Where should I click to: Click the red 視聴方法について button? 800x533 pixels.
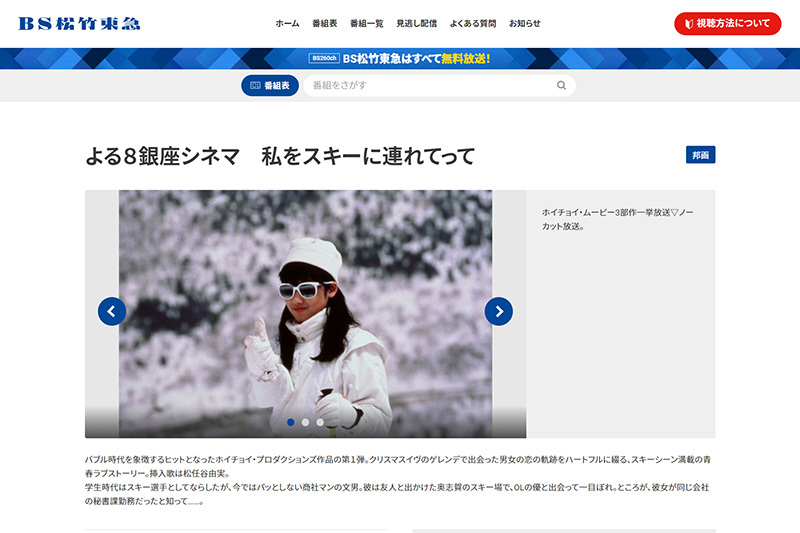728,23
